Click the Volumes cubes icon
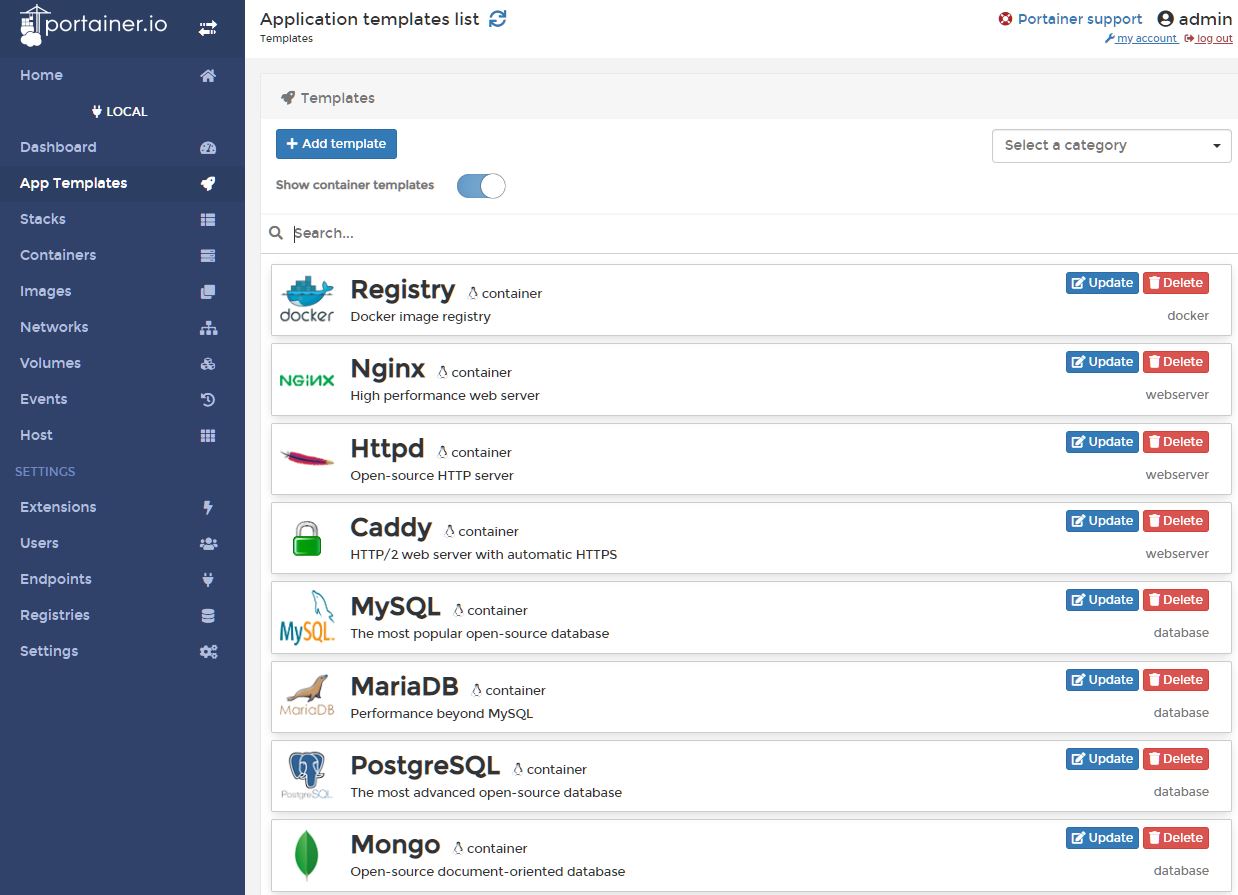 click(x=208, y=363)
